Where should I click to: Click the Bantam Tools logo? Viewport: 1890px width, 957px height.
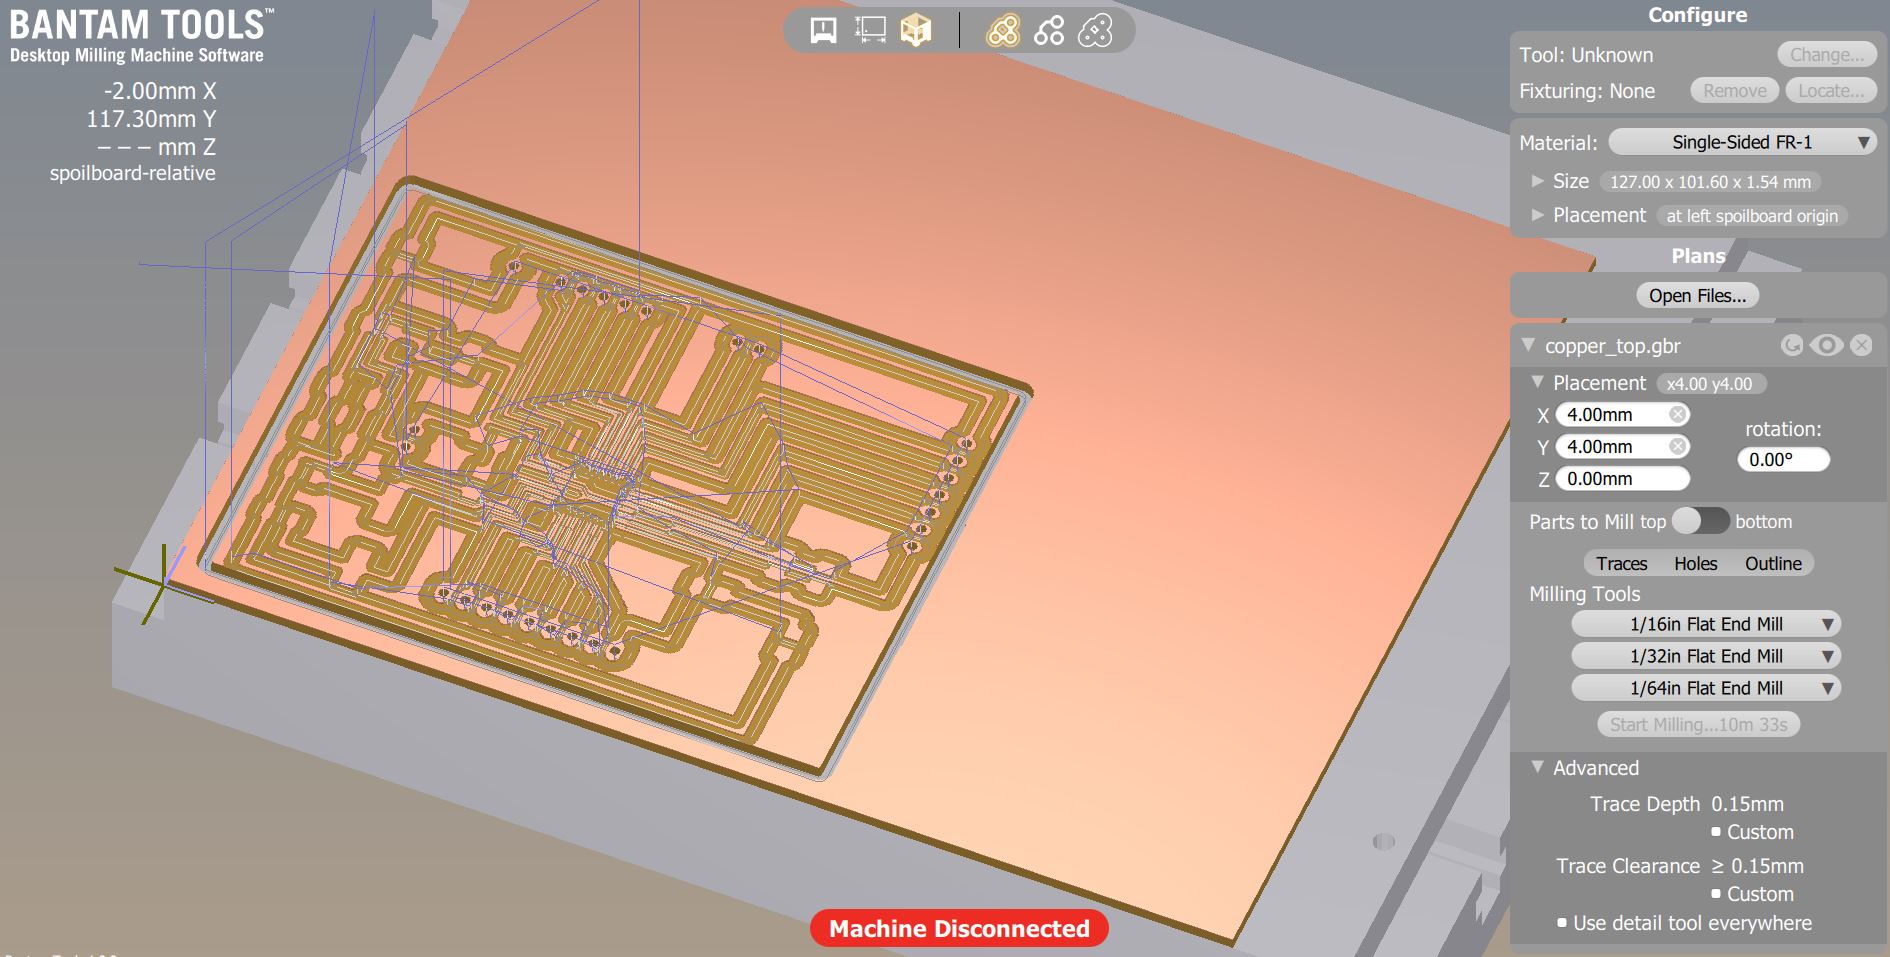click(141, 35)
